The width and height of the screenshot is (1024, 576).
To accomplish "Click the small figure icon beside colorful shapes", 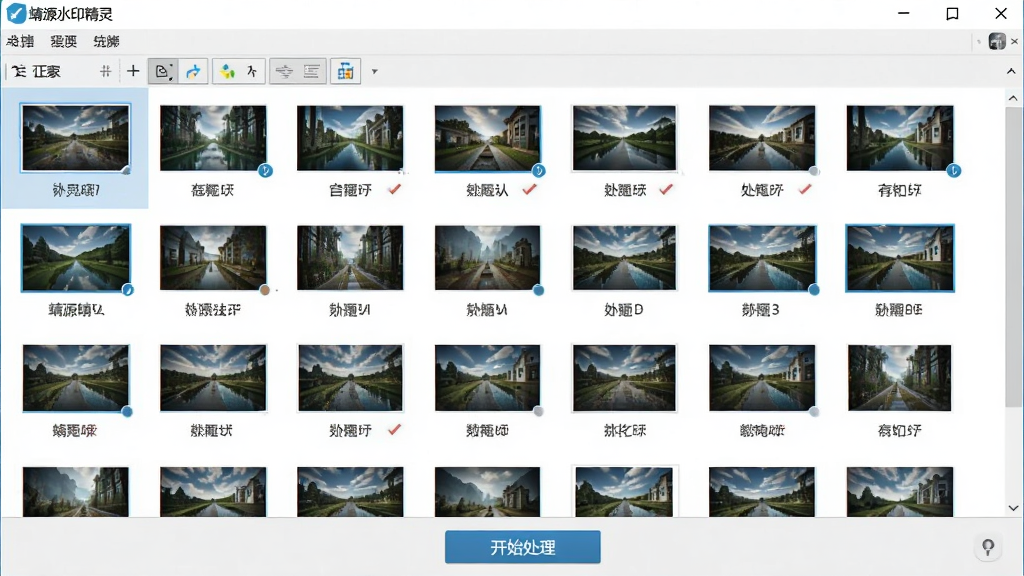I will pos(252,71).
